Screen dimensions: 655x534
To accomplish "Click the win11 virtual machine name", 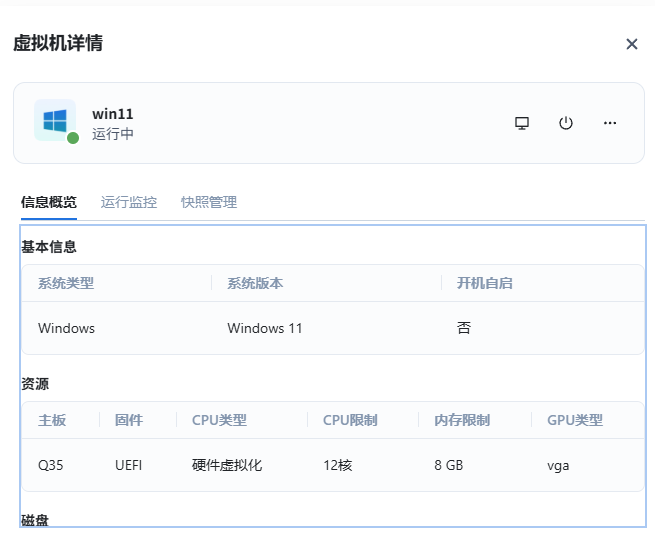I will coord(113,114).
